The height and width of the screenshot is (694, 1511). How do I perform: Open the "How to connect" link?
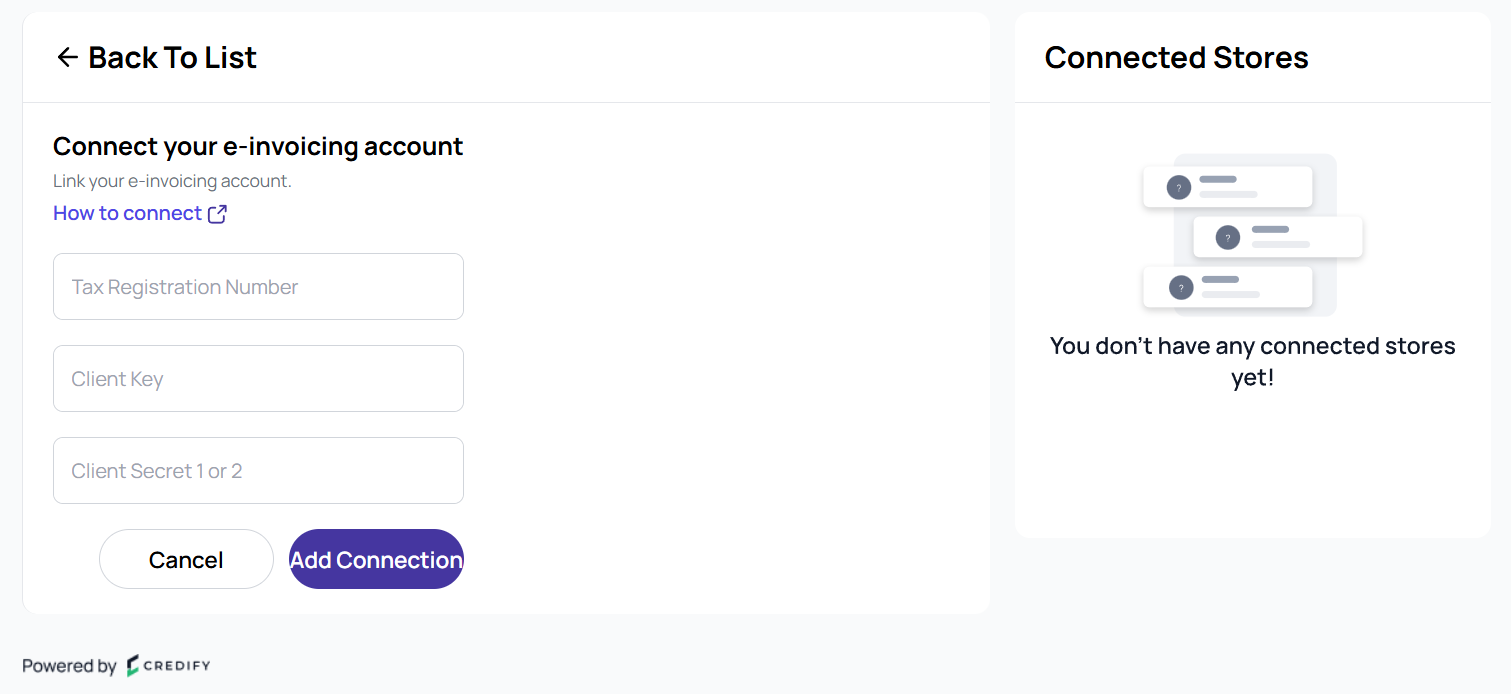pos(127,213)
